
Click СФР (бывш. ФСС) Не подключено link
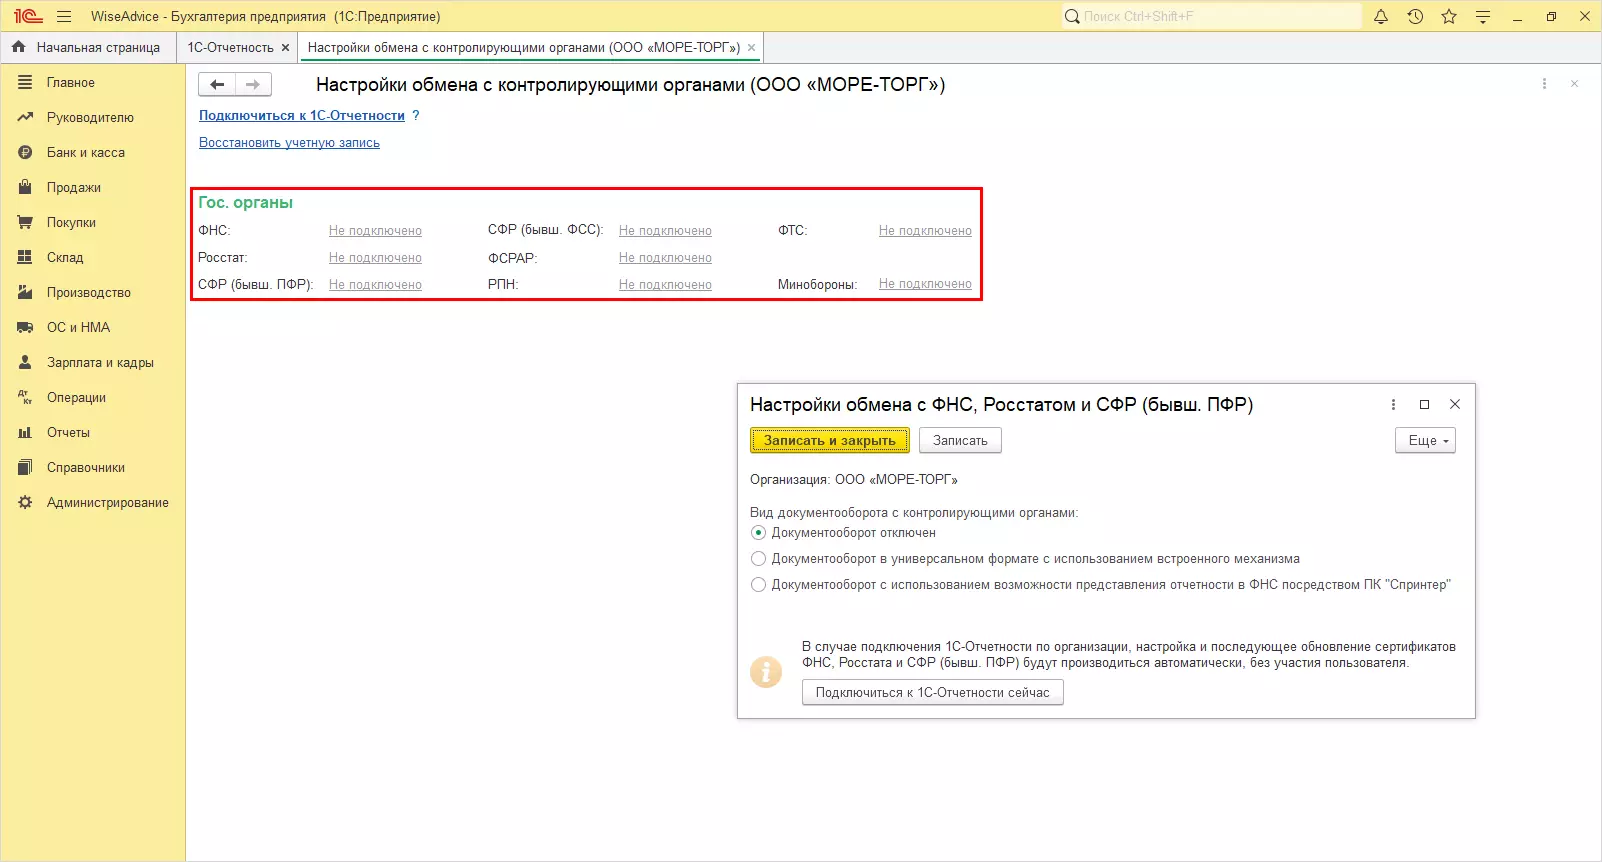(x=665, y=231)
